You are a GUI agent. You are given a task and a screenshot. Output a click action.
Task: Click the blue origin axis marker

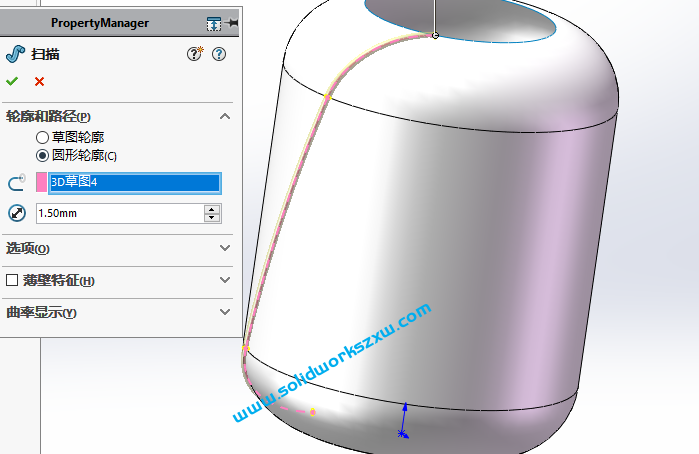pyautogui.click(x=403, y=433)
